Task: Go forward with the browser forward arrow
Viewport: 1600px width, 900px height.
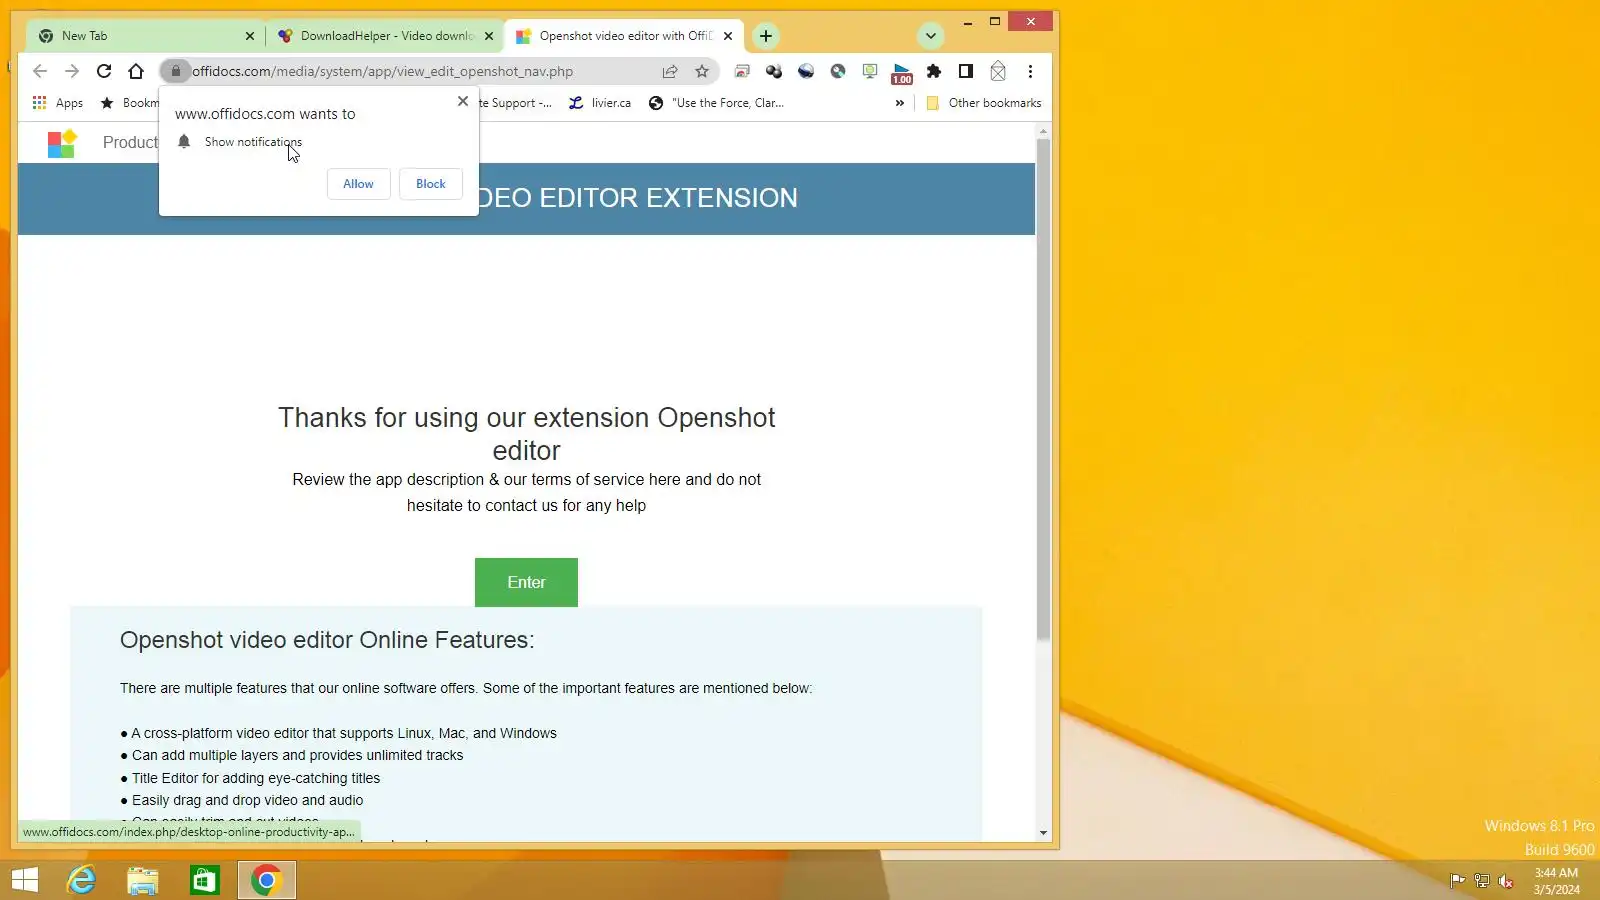Action: [72, 71]
